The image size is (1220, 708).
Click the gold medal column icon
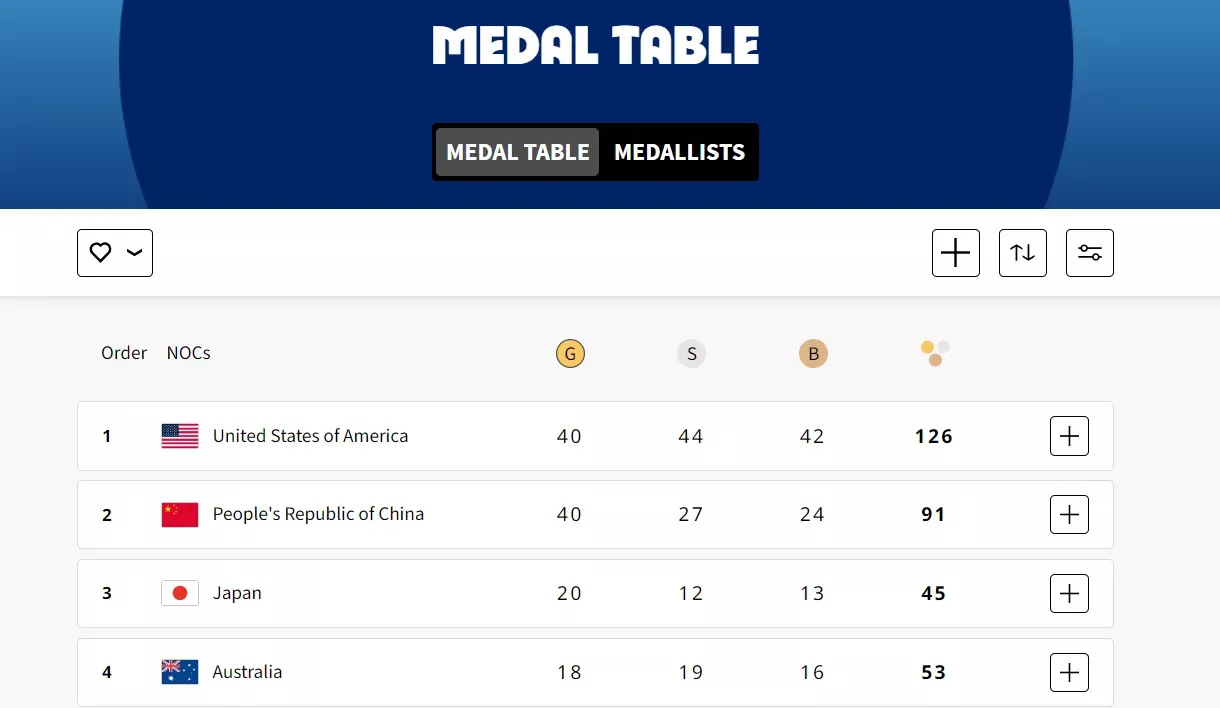tap(570, 353)
